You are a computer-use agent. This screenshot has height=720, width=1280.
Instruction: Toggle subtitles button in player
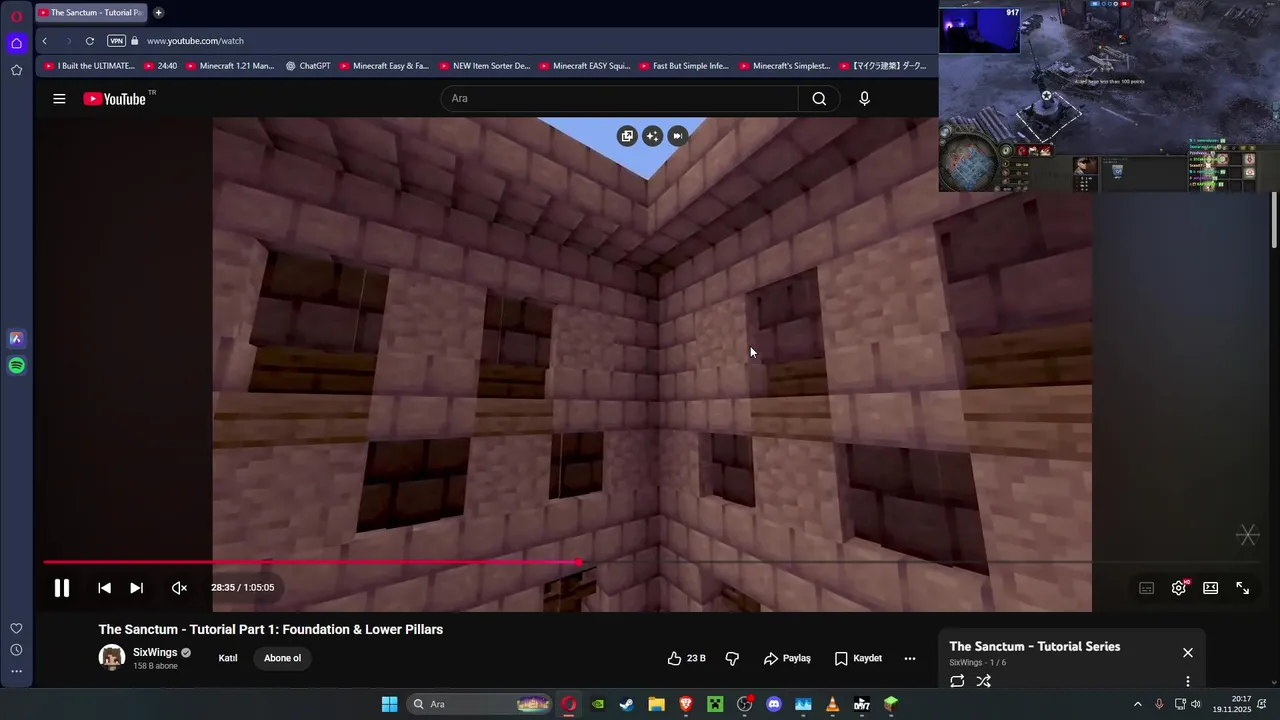click(1147, 588)
